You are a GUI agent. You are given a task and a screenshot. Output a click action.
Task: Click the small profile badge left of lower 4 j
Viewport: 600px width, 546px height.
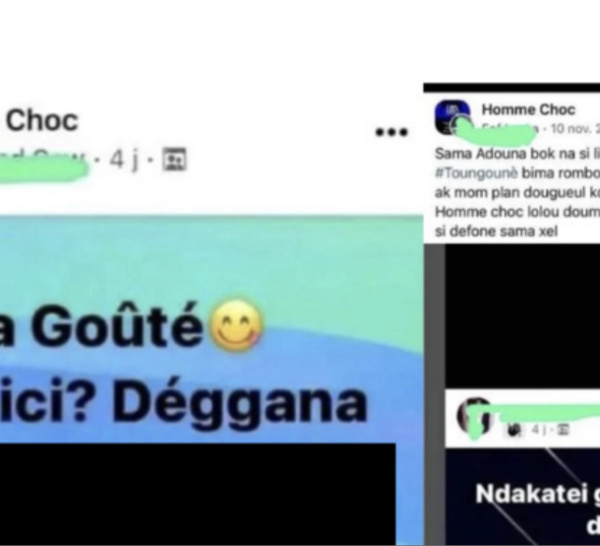[514, 430]
